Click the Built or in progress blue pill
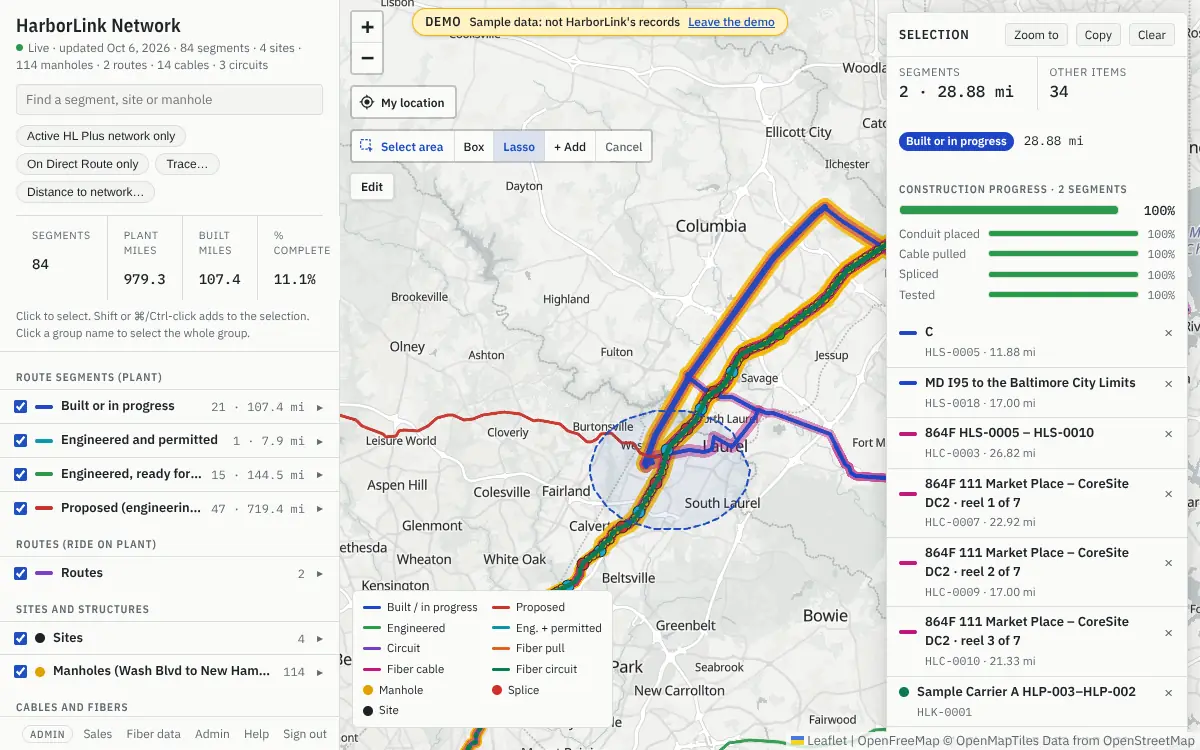The image size is (1200, 750). 956,142
